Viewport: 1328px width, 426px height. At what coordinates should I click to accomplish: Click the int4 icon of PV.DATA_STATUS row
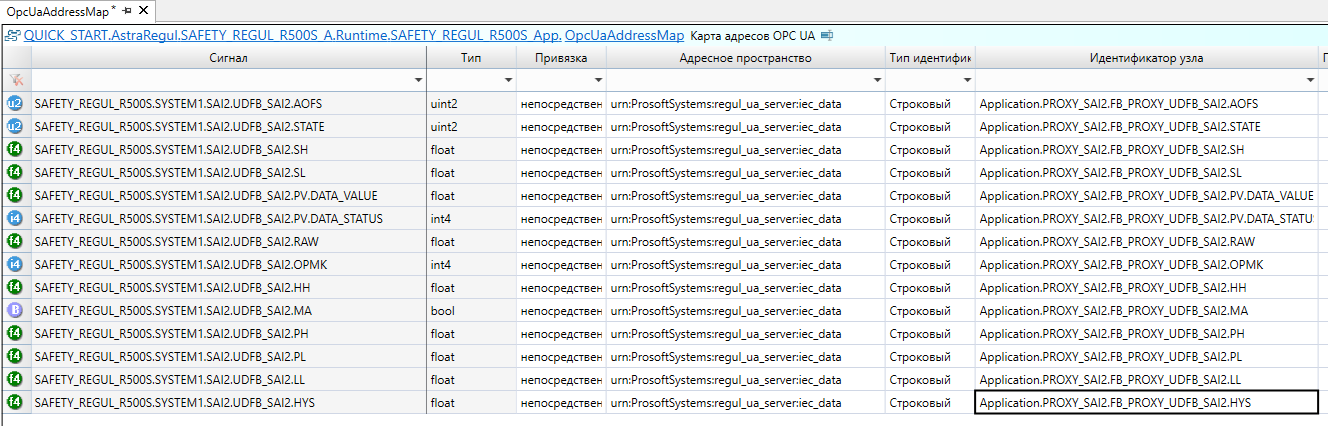pyautogui.click(x=15, y=218)
